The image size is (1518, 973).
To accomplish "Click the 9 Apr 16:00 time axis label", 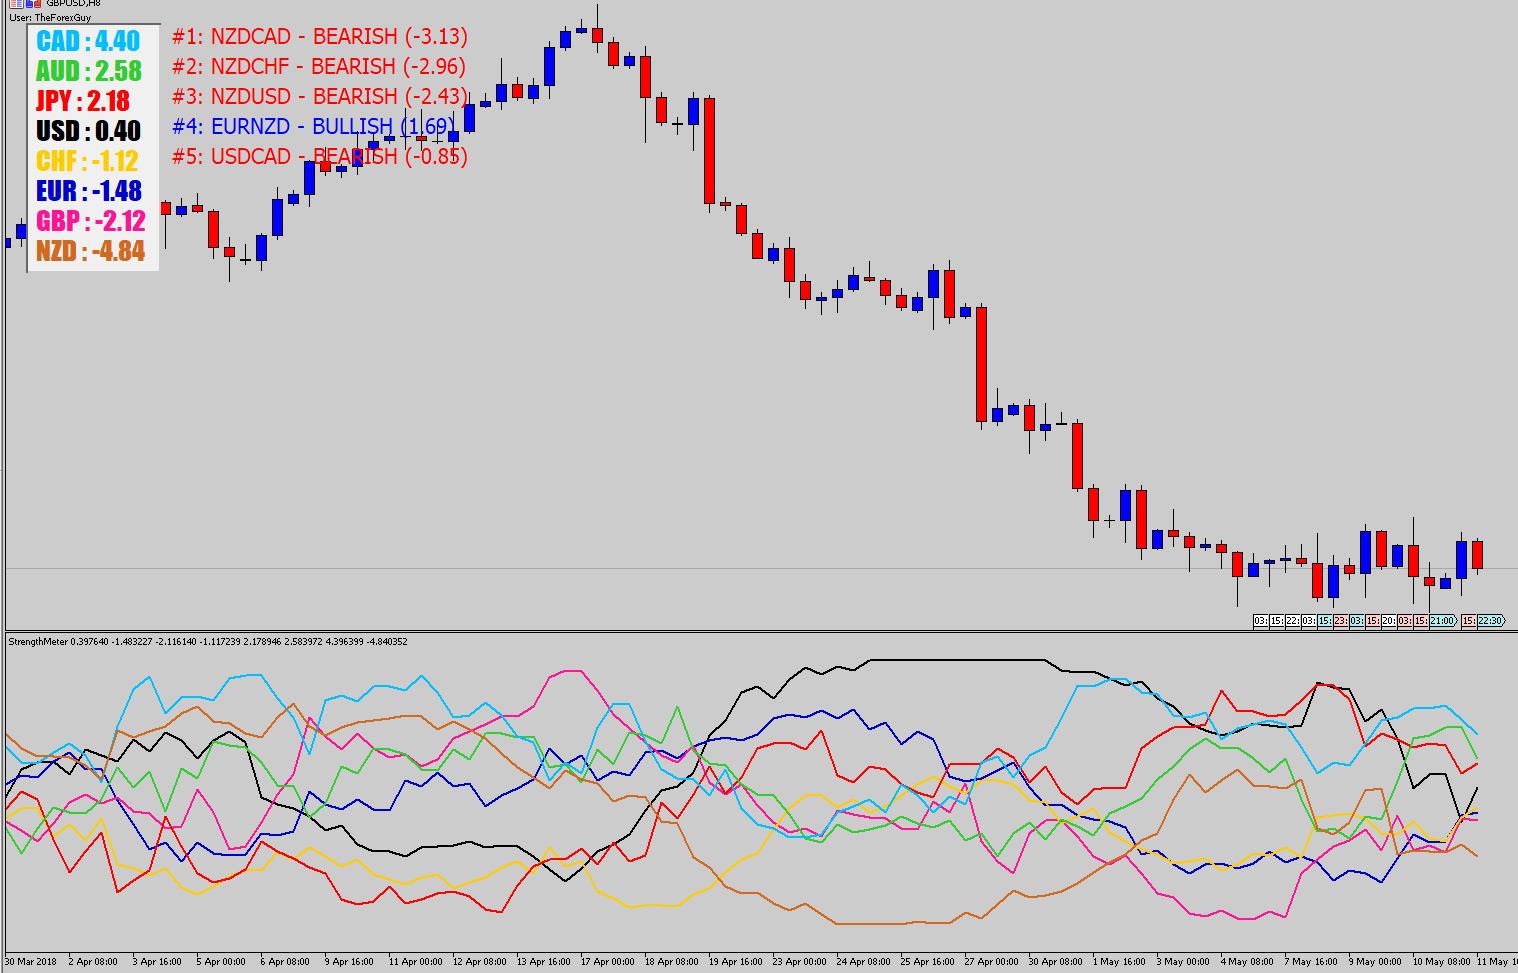I will pos(349,962).
